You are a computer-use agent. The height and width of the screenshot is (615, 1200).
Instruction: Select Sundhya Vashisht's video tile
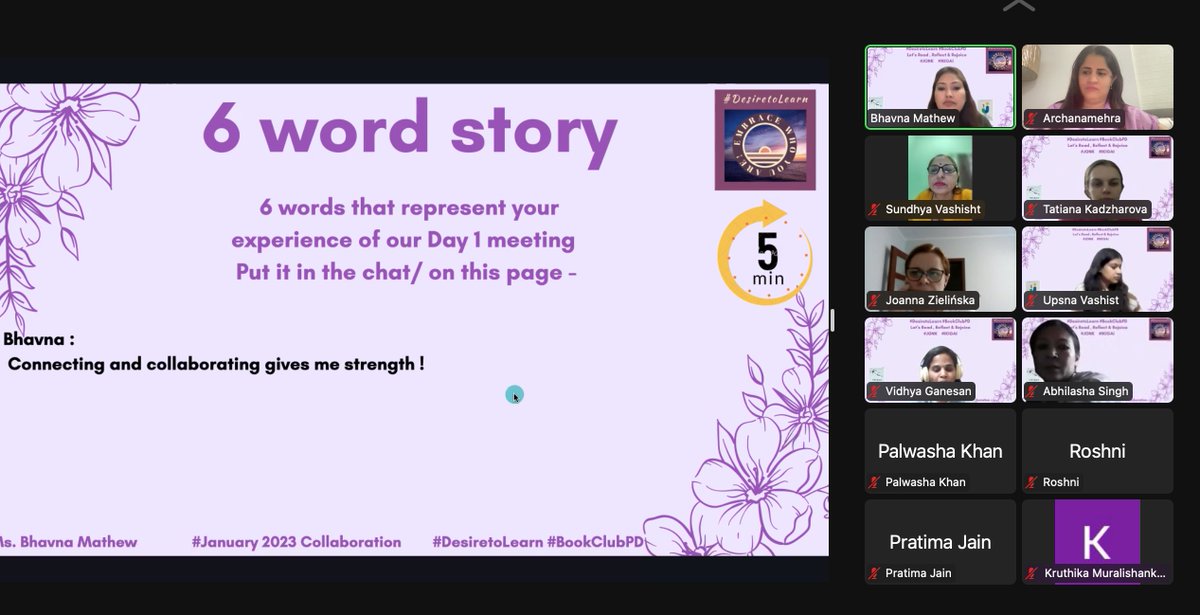click(x=940, y=177)
